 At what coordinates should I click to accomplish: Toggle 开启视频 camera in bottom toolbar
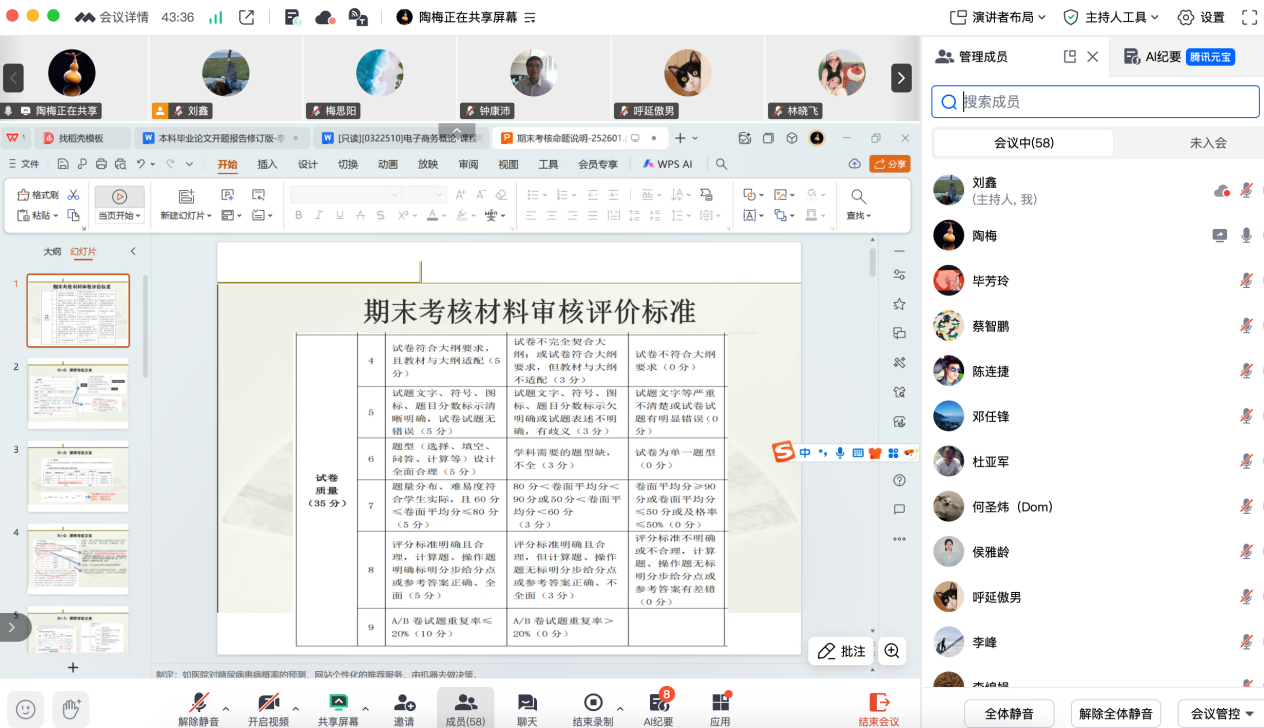point(268,704)
